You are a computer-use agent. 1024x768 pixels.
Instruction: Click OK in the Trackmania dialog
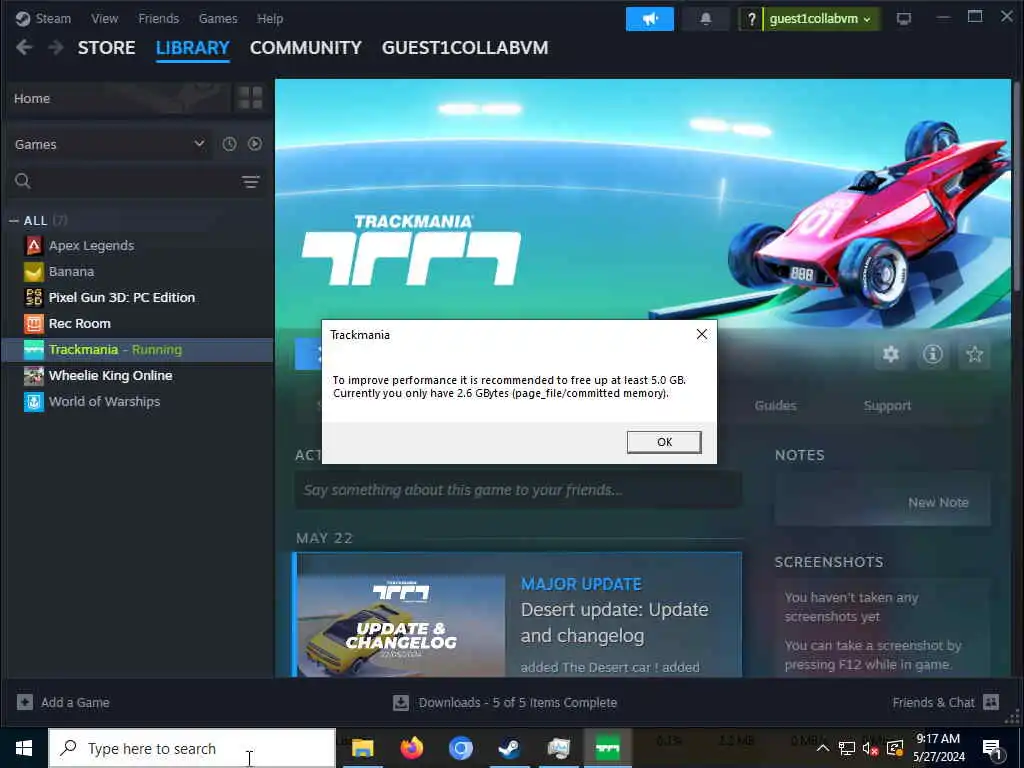[x=664, y=442]
